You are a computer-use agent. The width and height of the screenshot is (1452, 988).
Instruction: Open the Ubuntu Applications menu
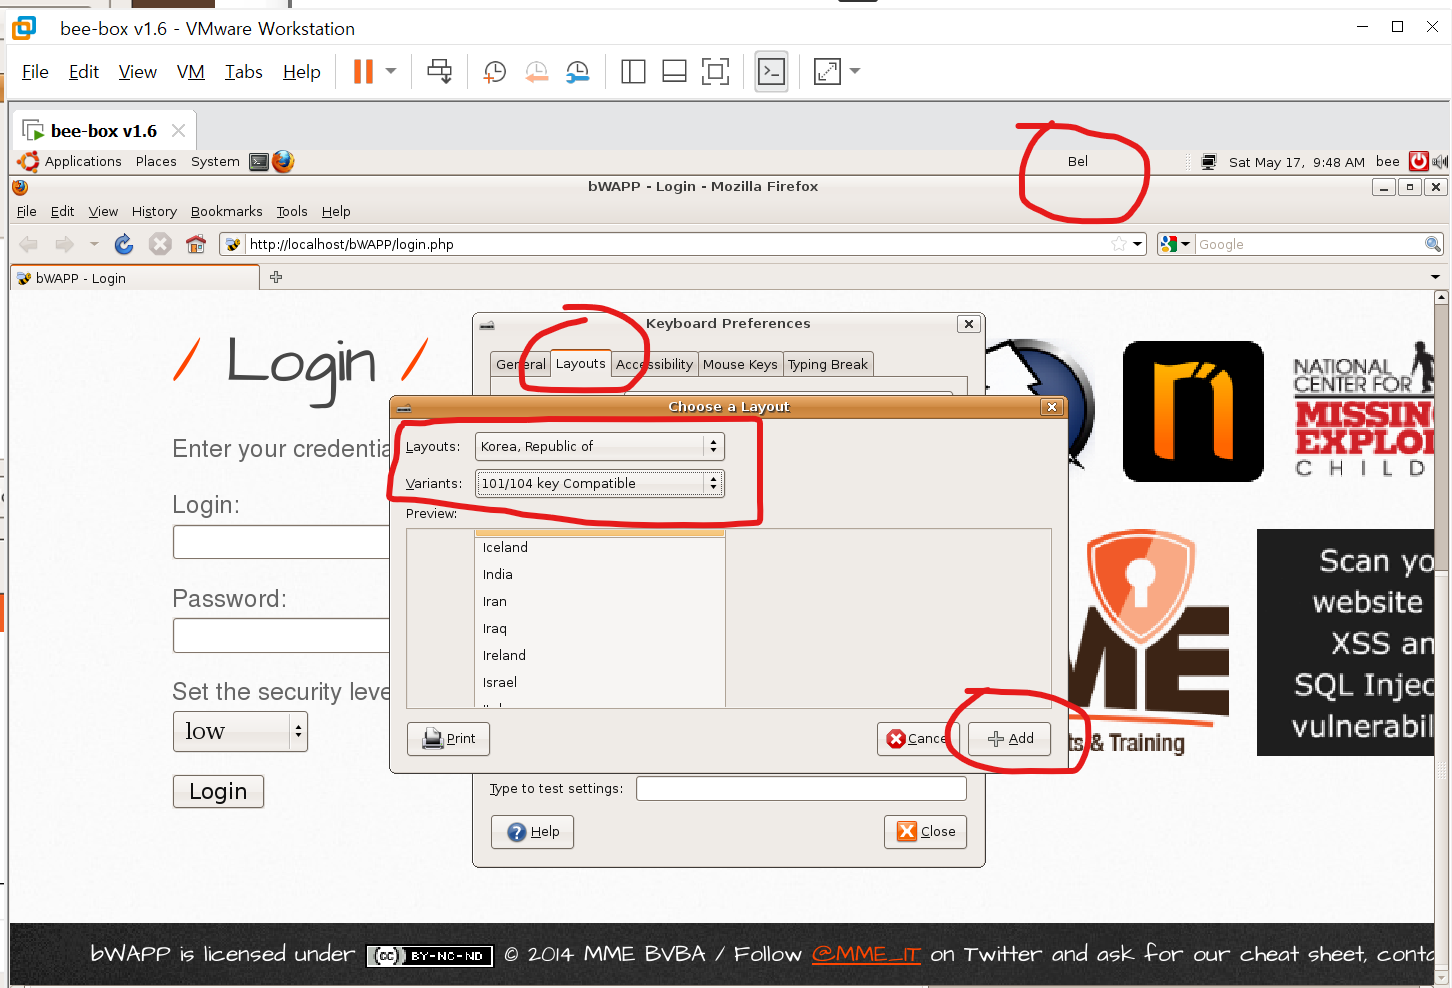point(83,162)
